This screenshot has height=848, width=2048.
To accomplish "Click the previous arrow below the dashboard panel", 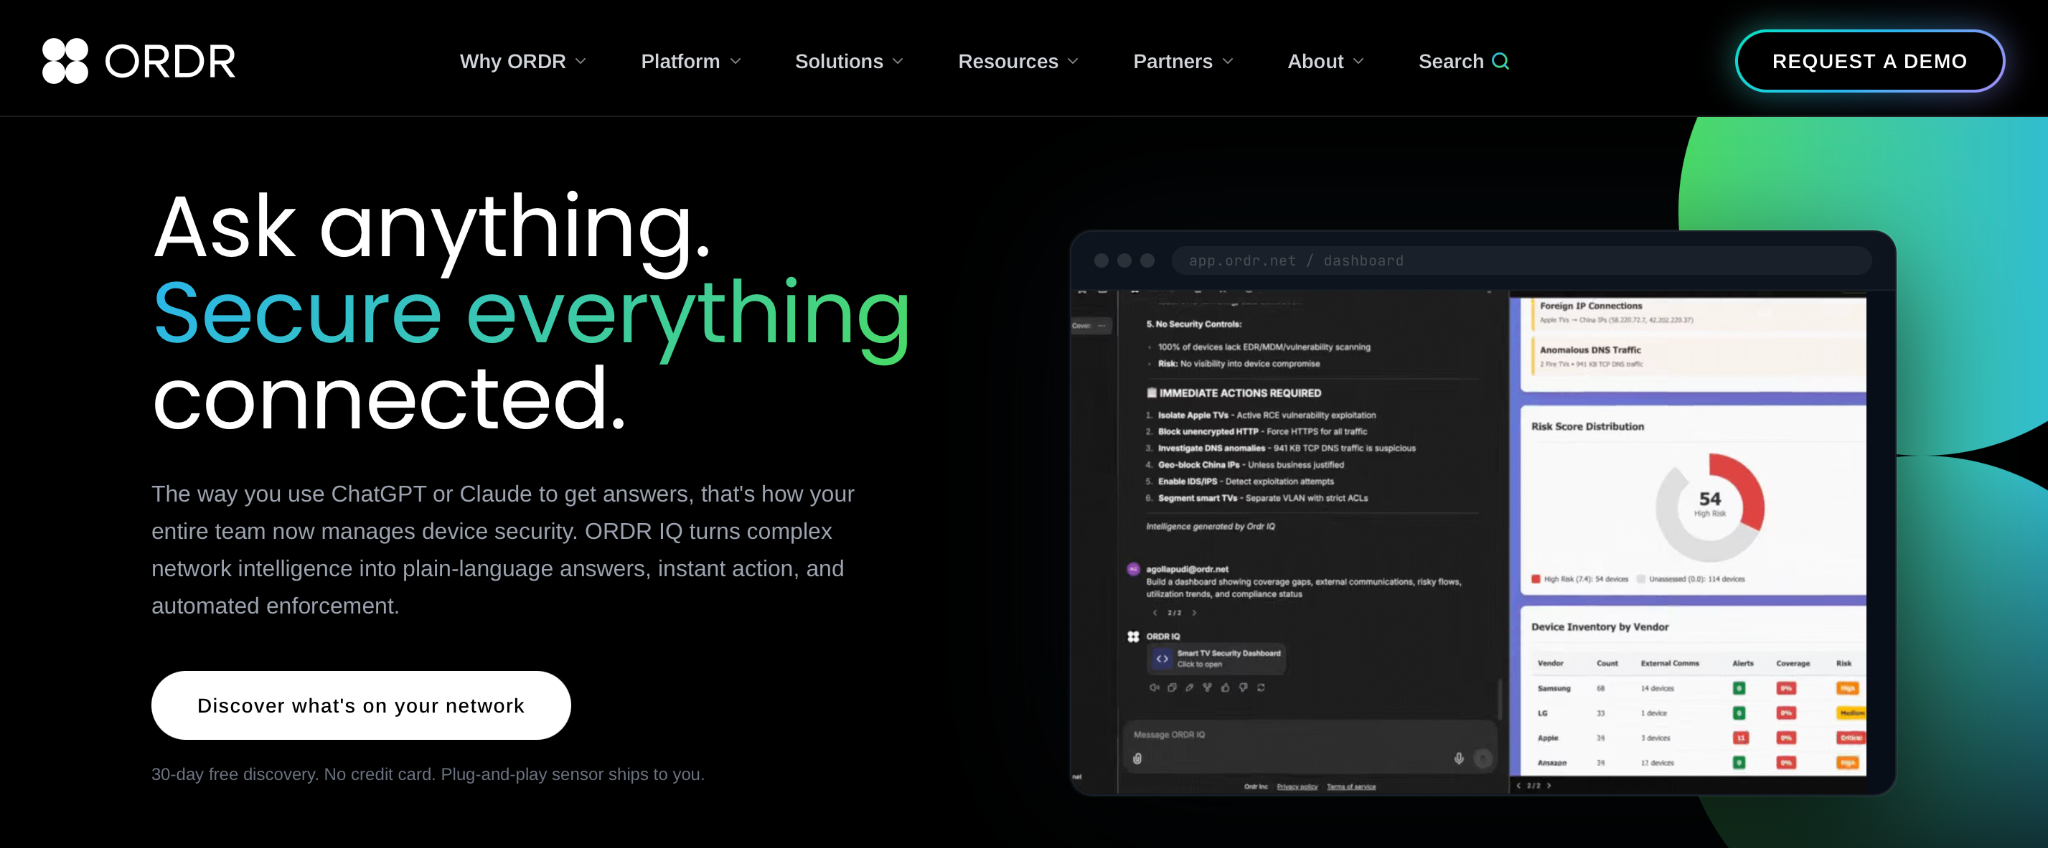I will coord(1519,786).
